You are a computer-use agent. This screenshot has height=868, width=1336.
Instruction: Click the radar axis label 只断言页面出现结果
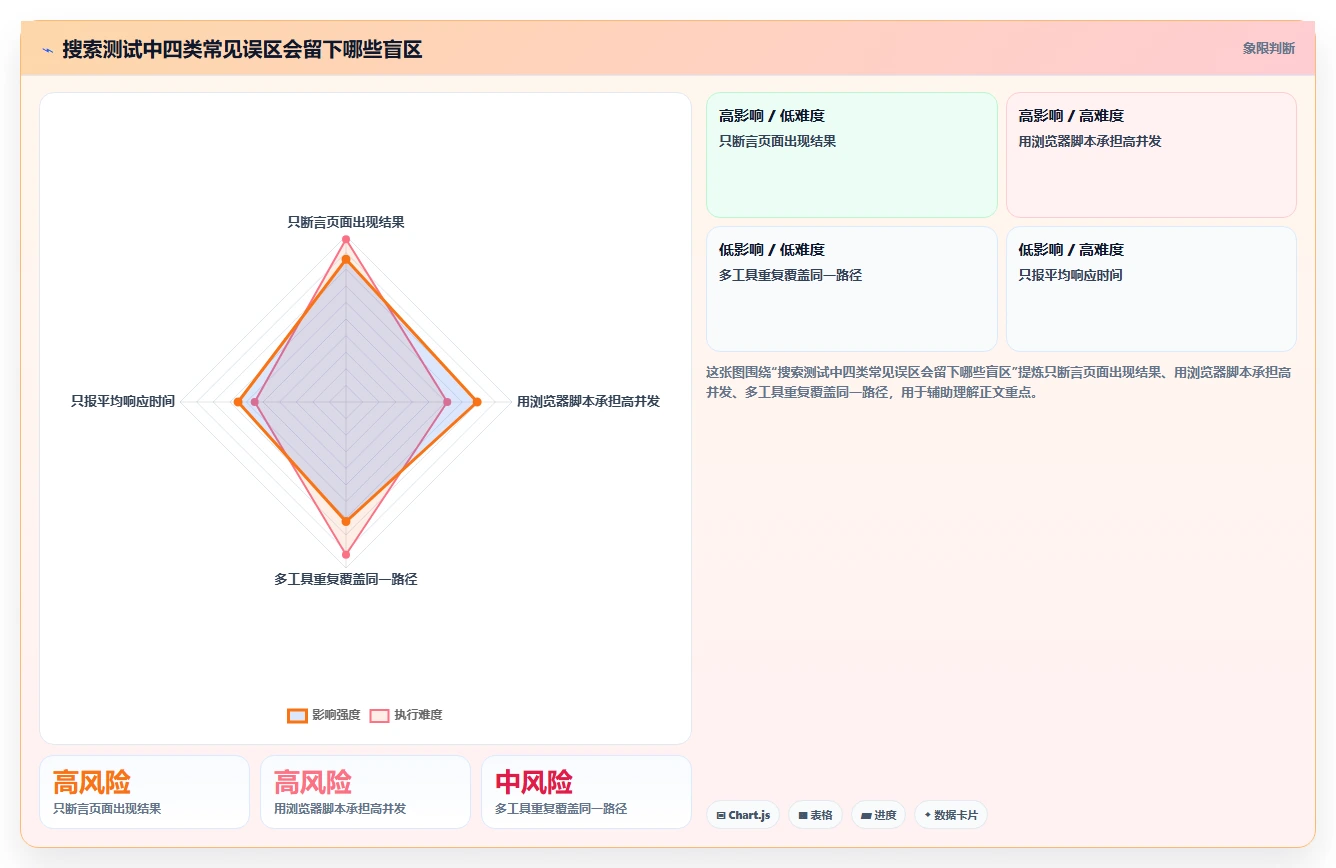click(x=346, y=222)
